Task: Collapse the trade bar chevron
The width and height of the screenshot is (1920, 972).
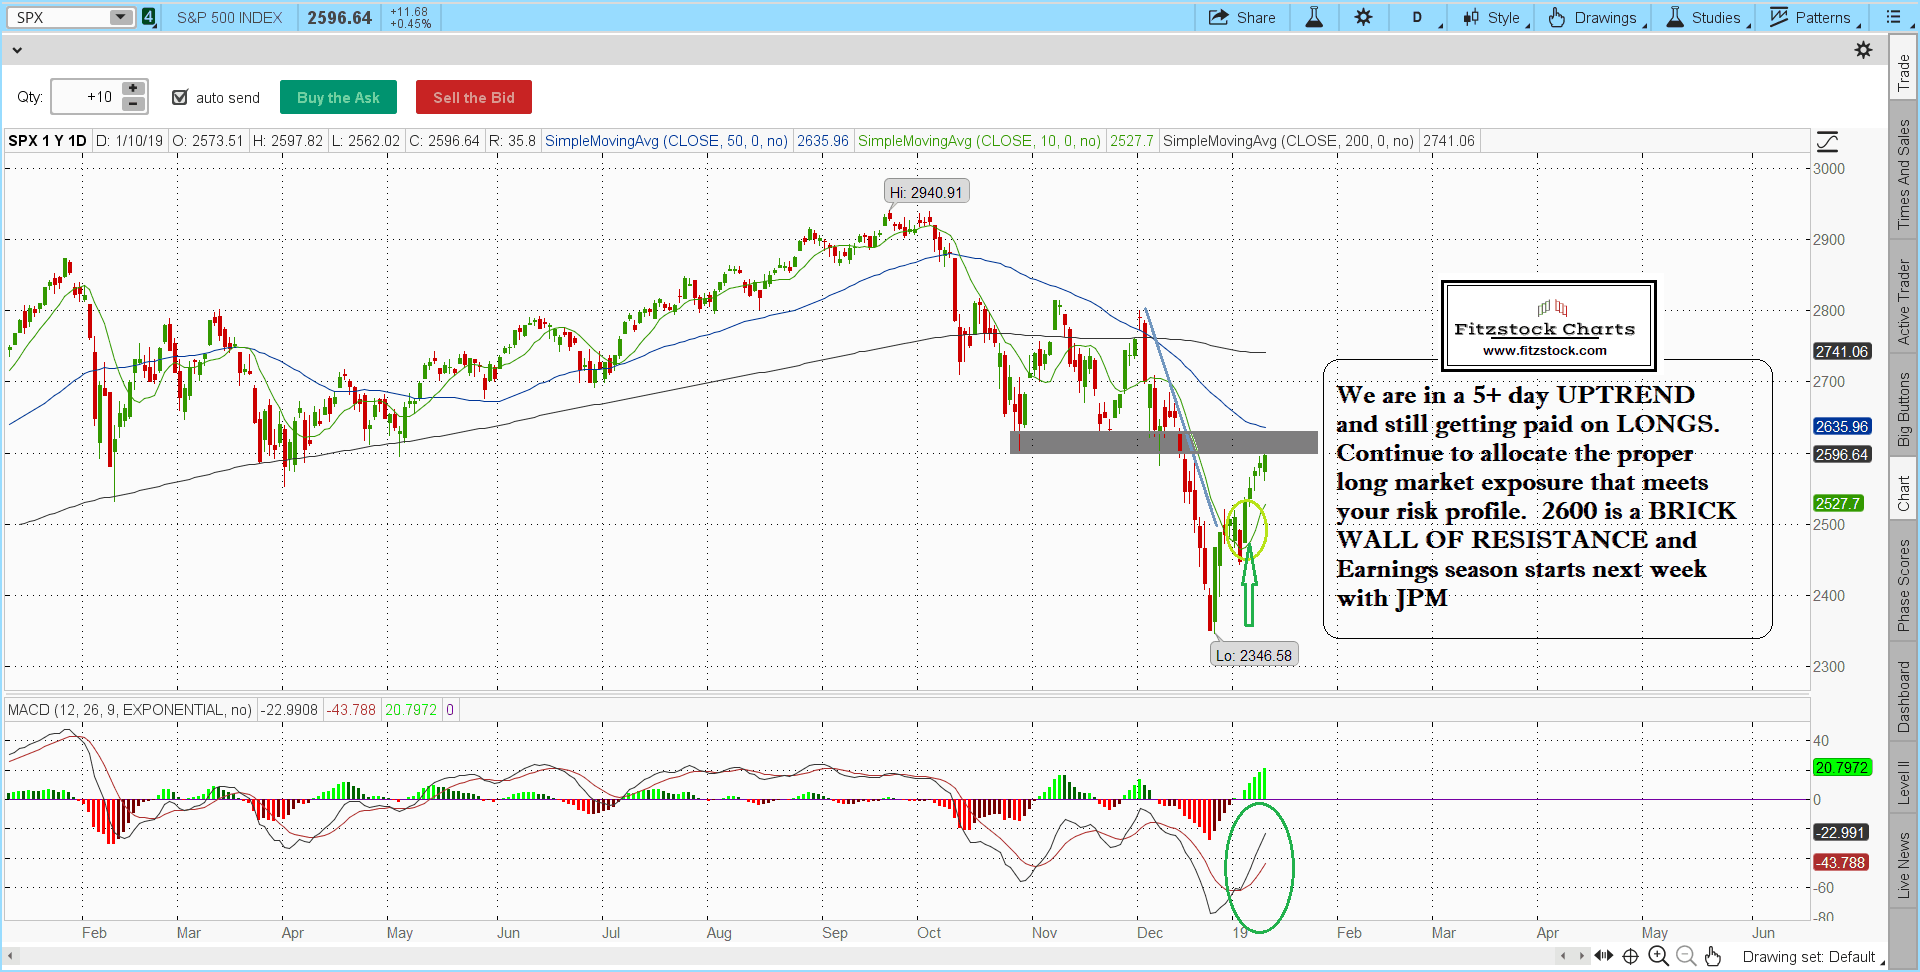Action: point(17,50)
